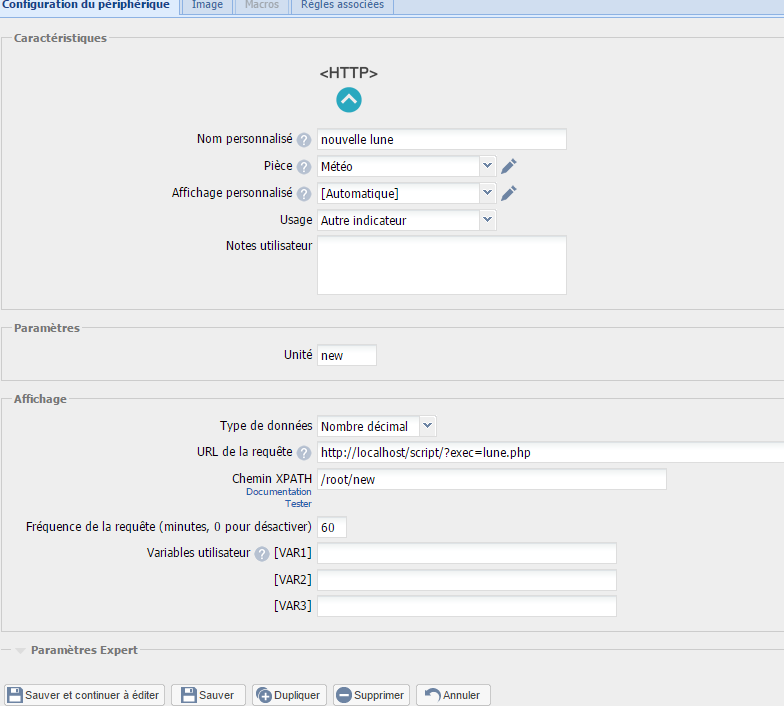Click Sauver et continuer à éditer
The width and height of the screenshot is (784, 706).
[x=84, y=695]
